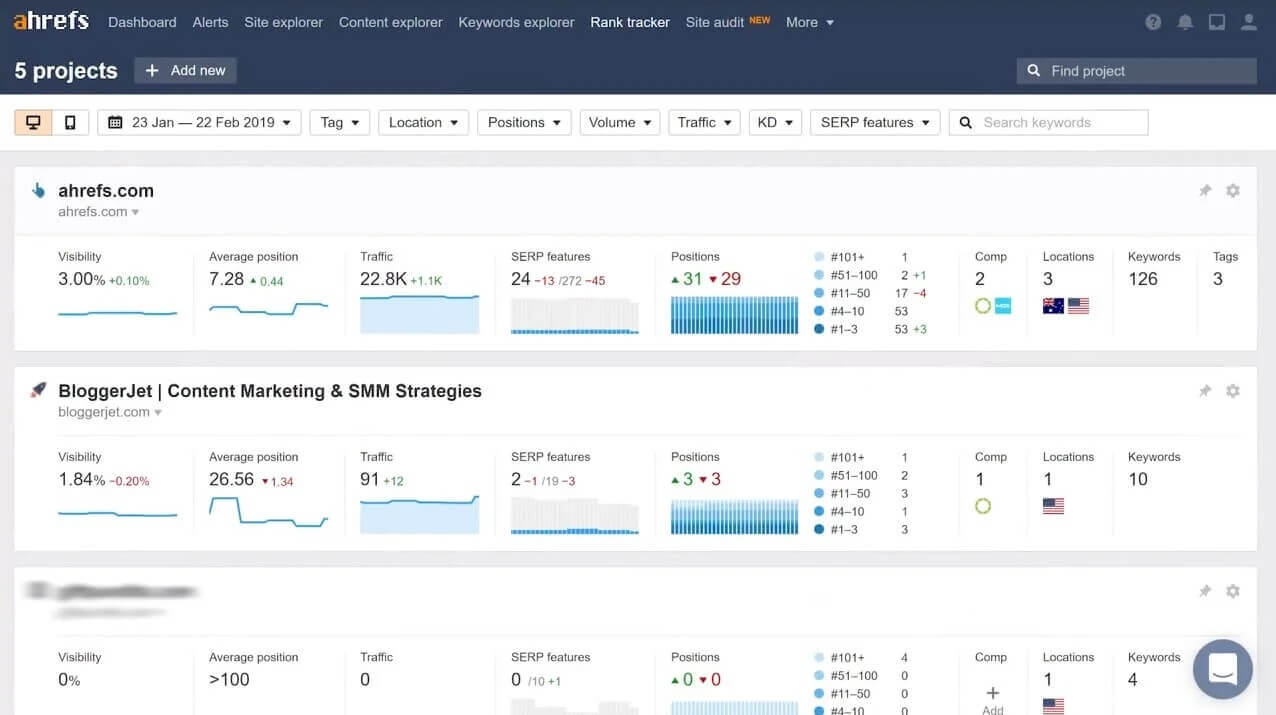Open the Traffic filter dropdown

click(704, 122)
